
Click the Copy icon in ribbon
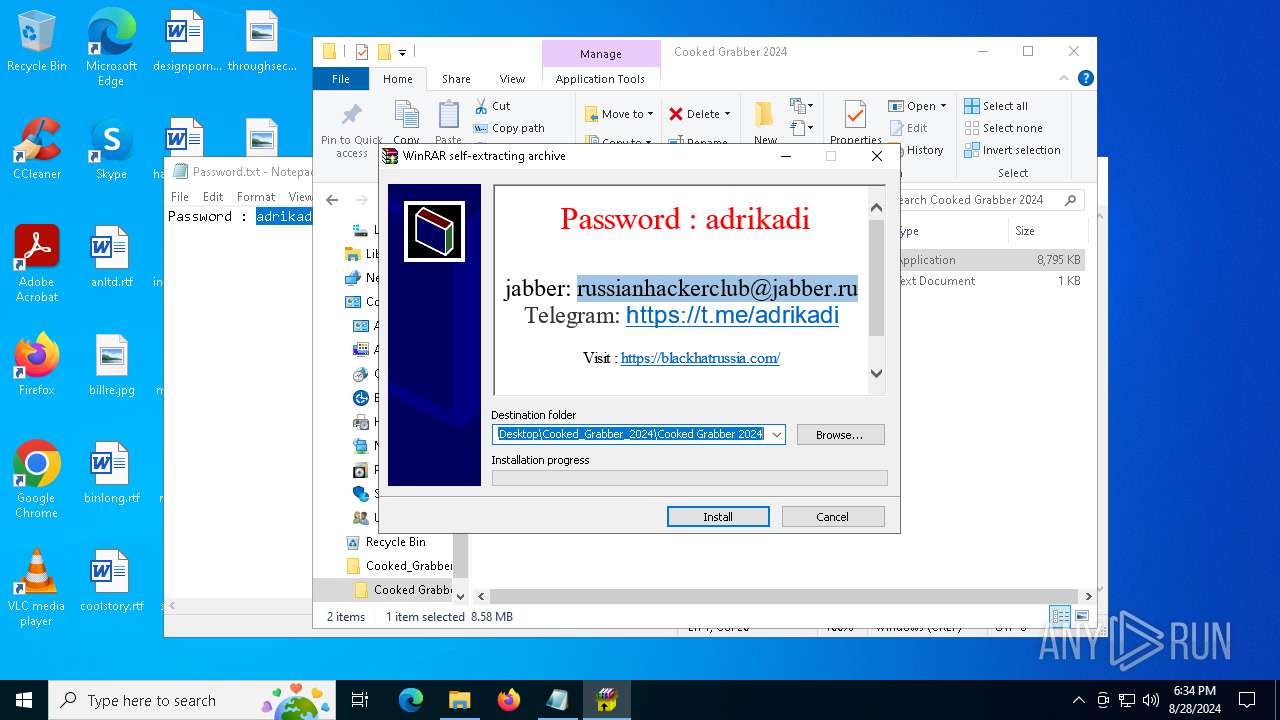pyautogui.click(x=406, y=115)
